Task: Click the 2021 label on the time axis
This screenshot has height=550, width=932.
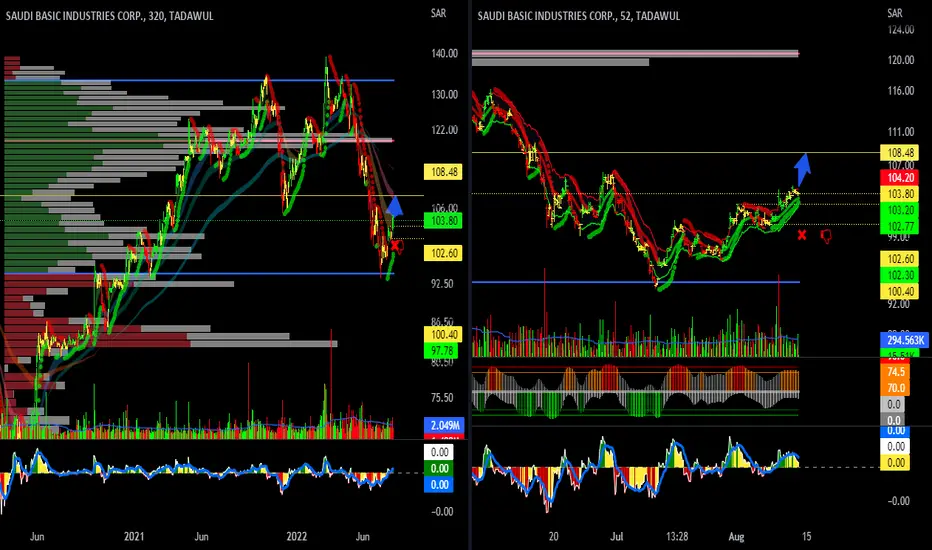Action: pos(134,536)
